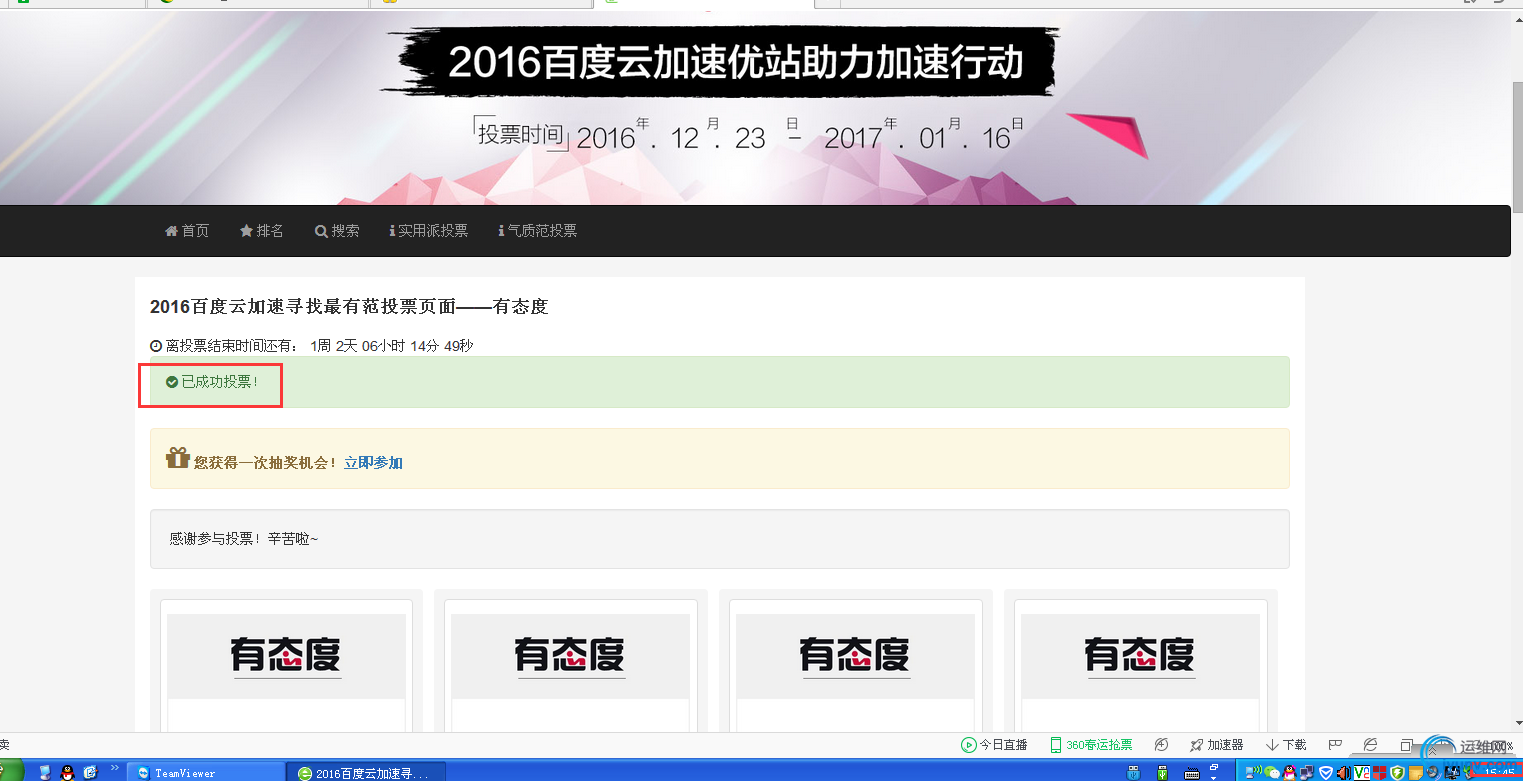
Task: Expand the quick launch overflow chevron
Action: click(x=114, y=769)
